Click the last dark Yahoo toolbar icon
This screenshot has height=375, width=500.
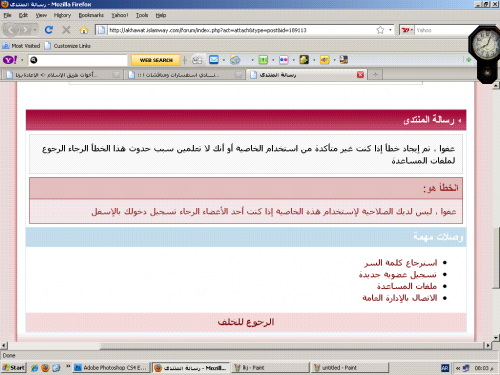(344, 60)
